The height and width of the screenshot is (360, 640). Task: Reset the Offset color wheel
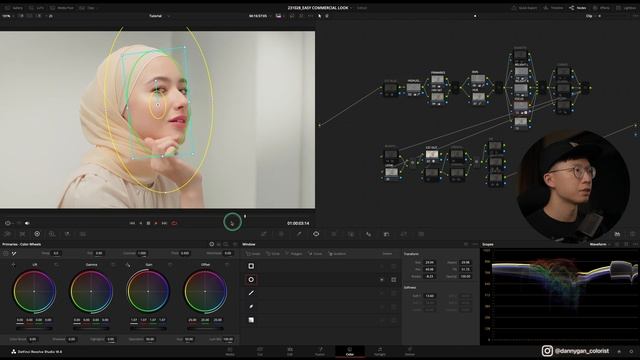click(227, 265)
